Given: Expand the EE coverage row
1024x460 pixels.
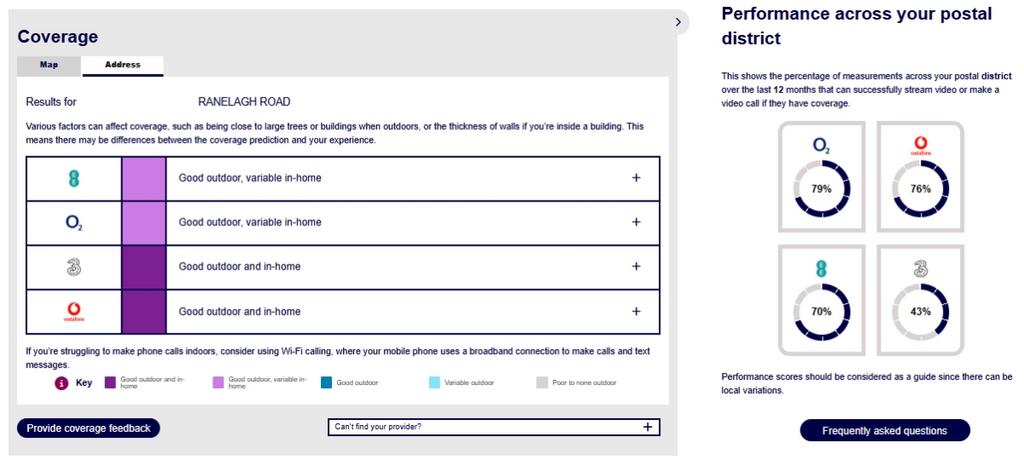Looking at the screenshot, I should point(636,178).
